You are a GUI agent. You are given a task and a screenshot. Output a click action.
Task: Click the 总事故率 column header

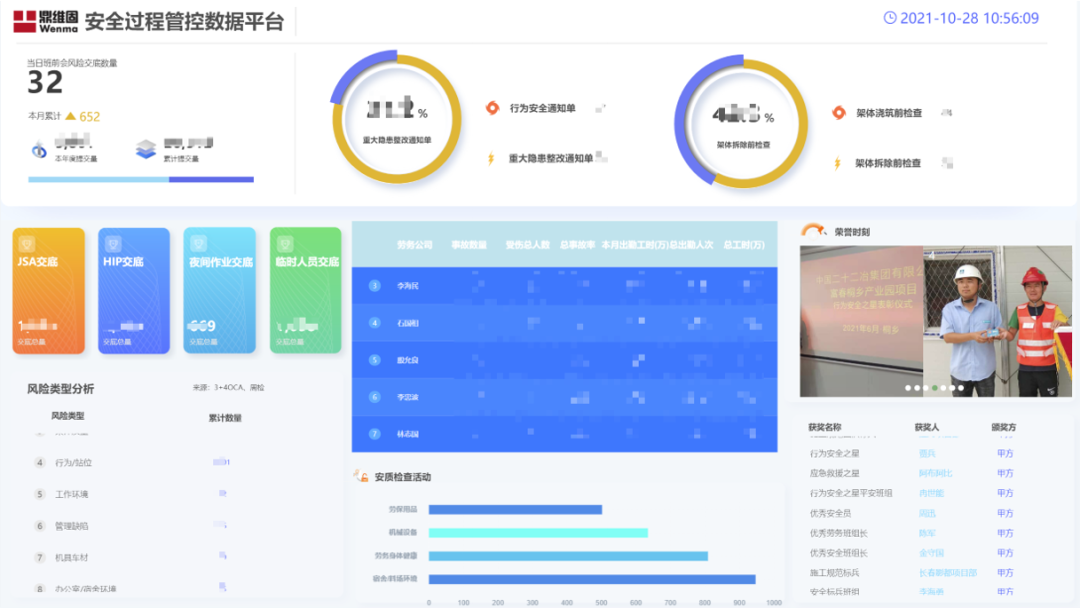tap(577, 244)
